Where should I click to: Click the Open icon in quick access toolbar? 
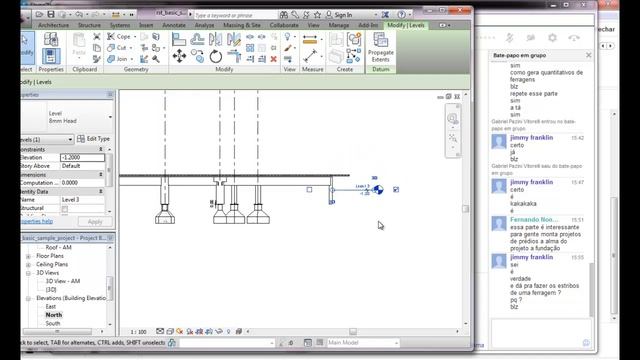[x=39, y=14]
